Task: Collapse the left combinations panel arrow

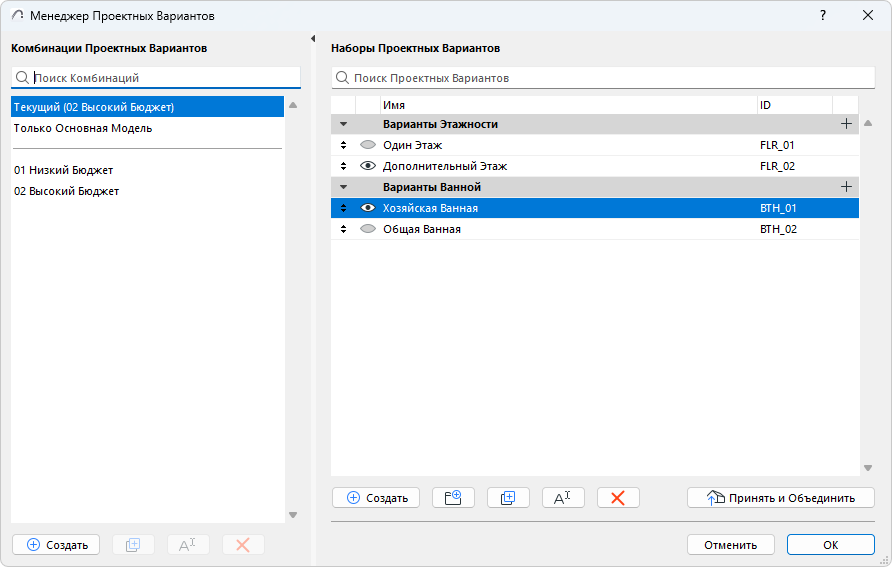Action: click(x=313, y=38)
